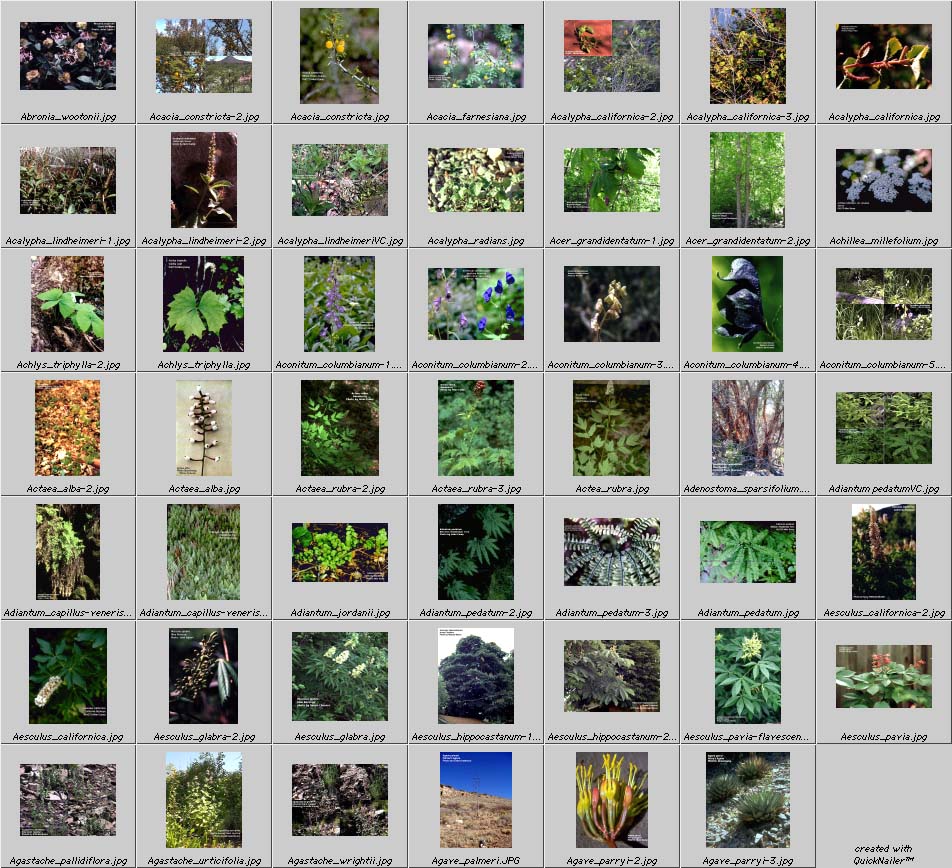Open the Agastache_urticifolia.jpg thumbnail

(204, 800)
